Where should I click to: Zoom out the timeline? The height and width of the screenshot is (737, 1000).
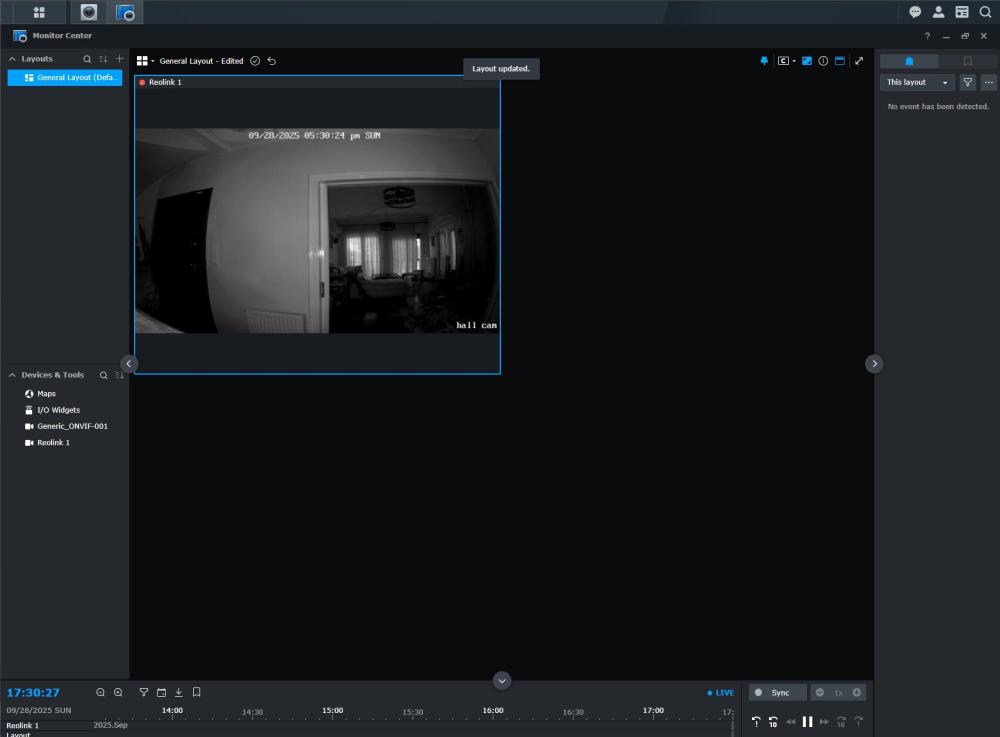pos(100,692)
